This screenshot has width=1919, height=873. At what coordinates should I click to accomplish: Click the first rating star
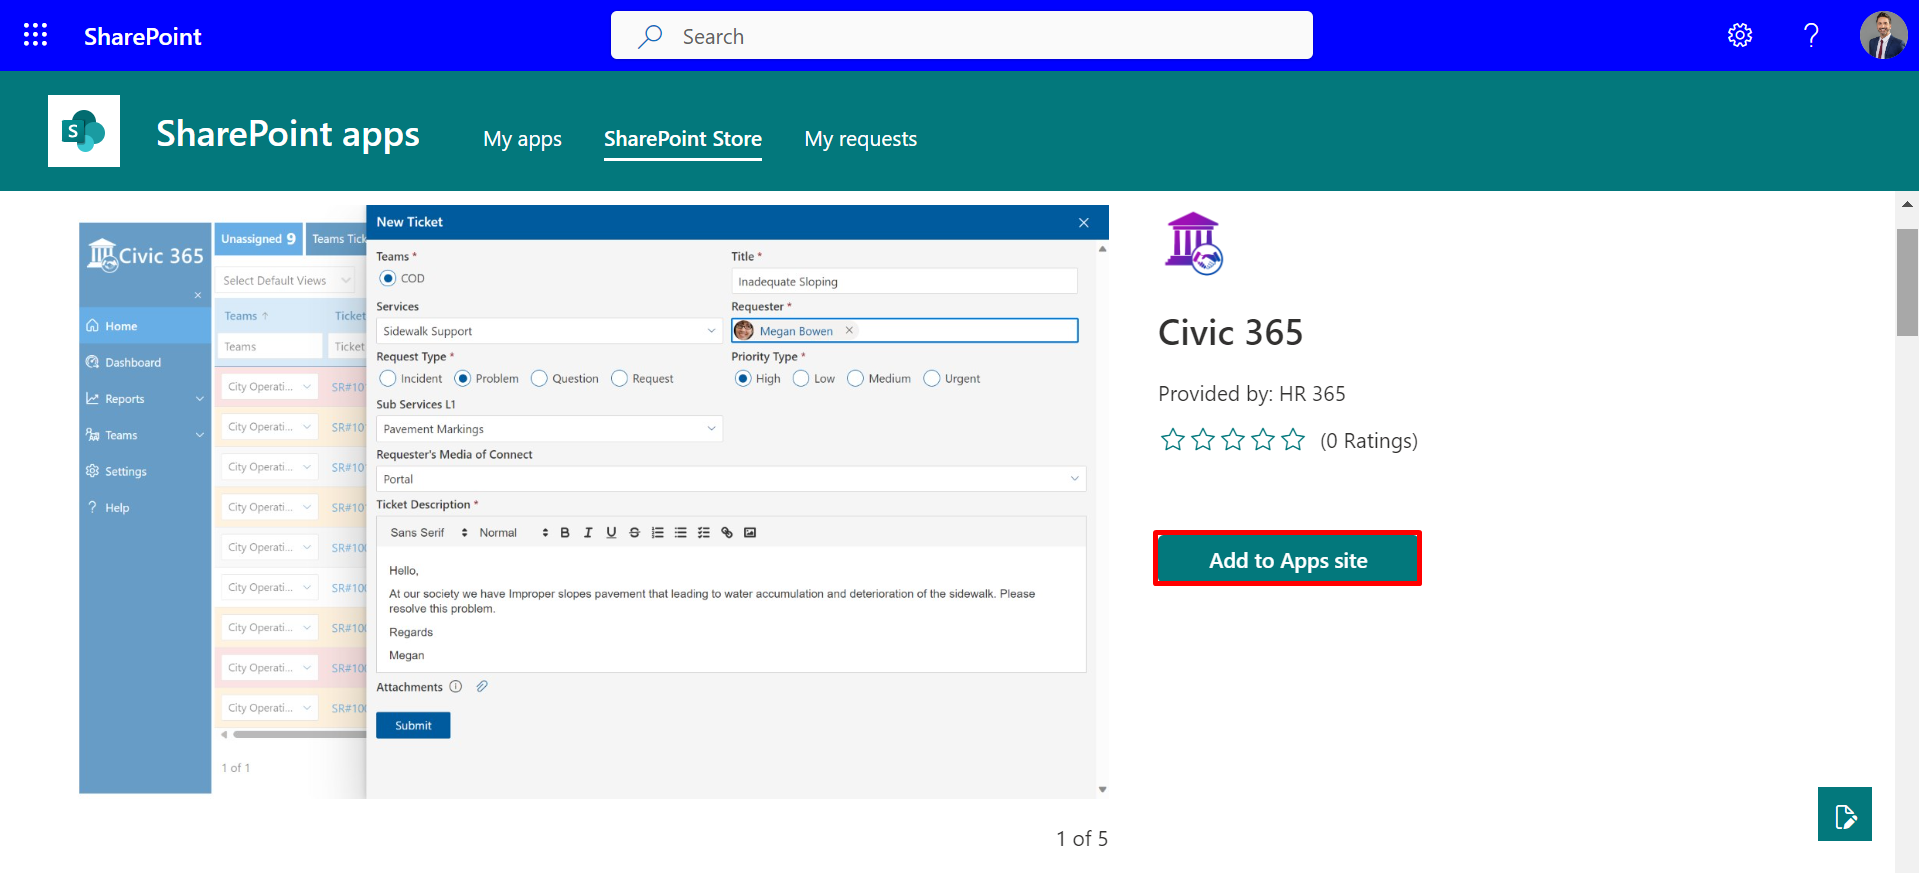(1173, 440)
